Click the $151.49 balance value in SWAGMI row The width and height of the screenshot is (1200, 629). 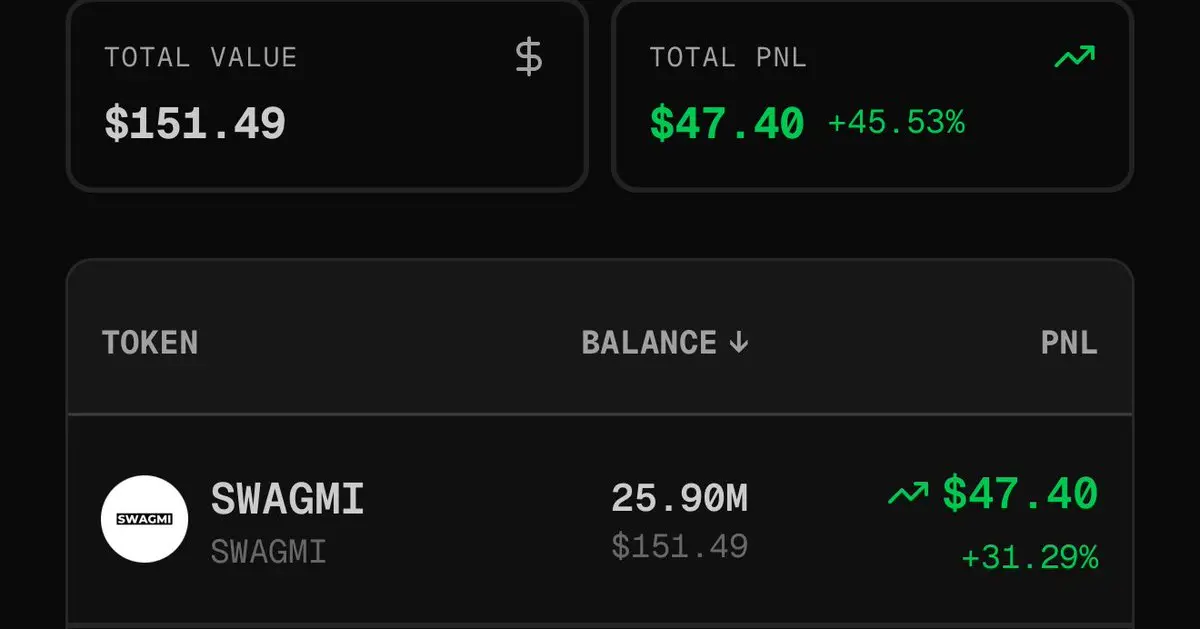click(x=679, y=546)
